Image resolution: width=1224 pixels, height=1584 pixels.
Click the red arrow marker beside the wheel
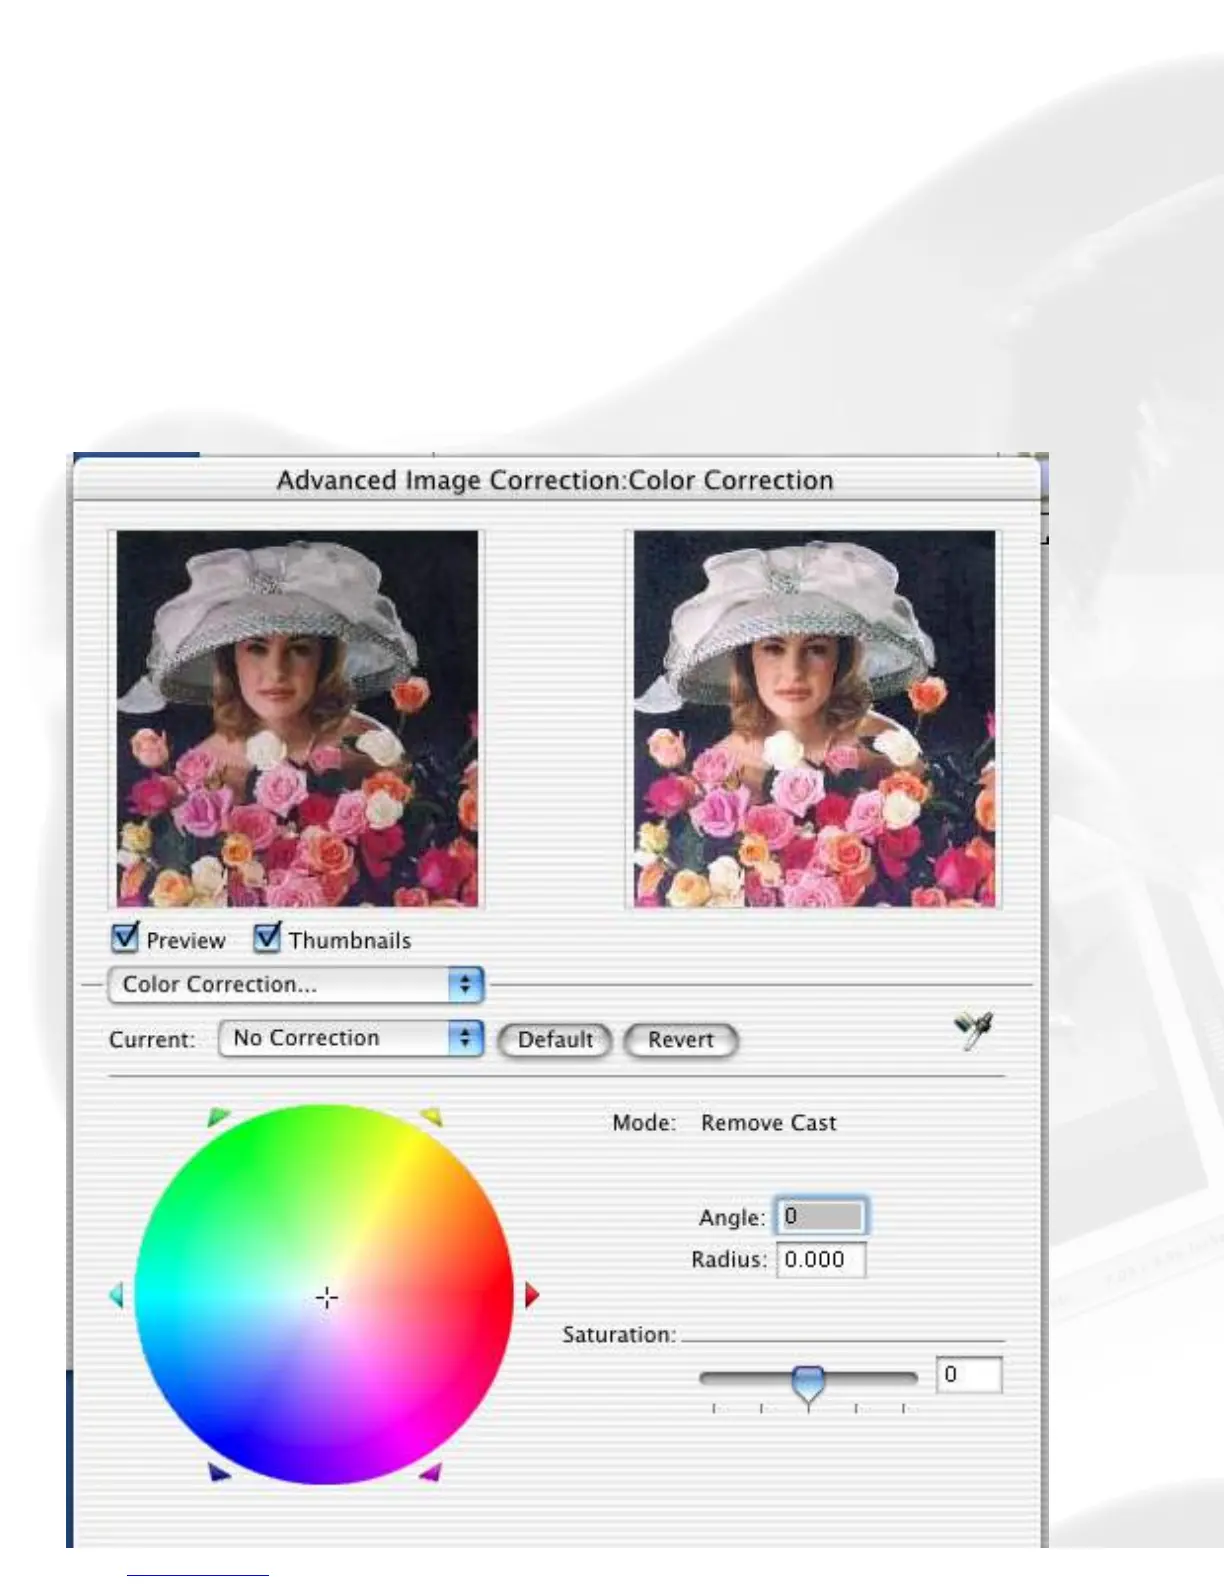click(x=532, y=1295)
